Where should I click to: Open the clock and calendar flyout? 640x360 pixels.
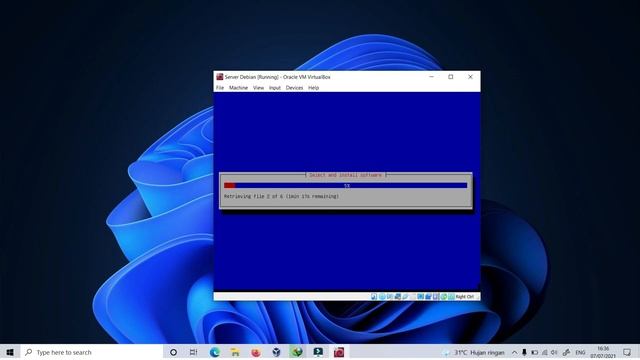(603, 352)
